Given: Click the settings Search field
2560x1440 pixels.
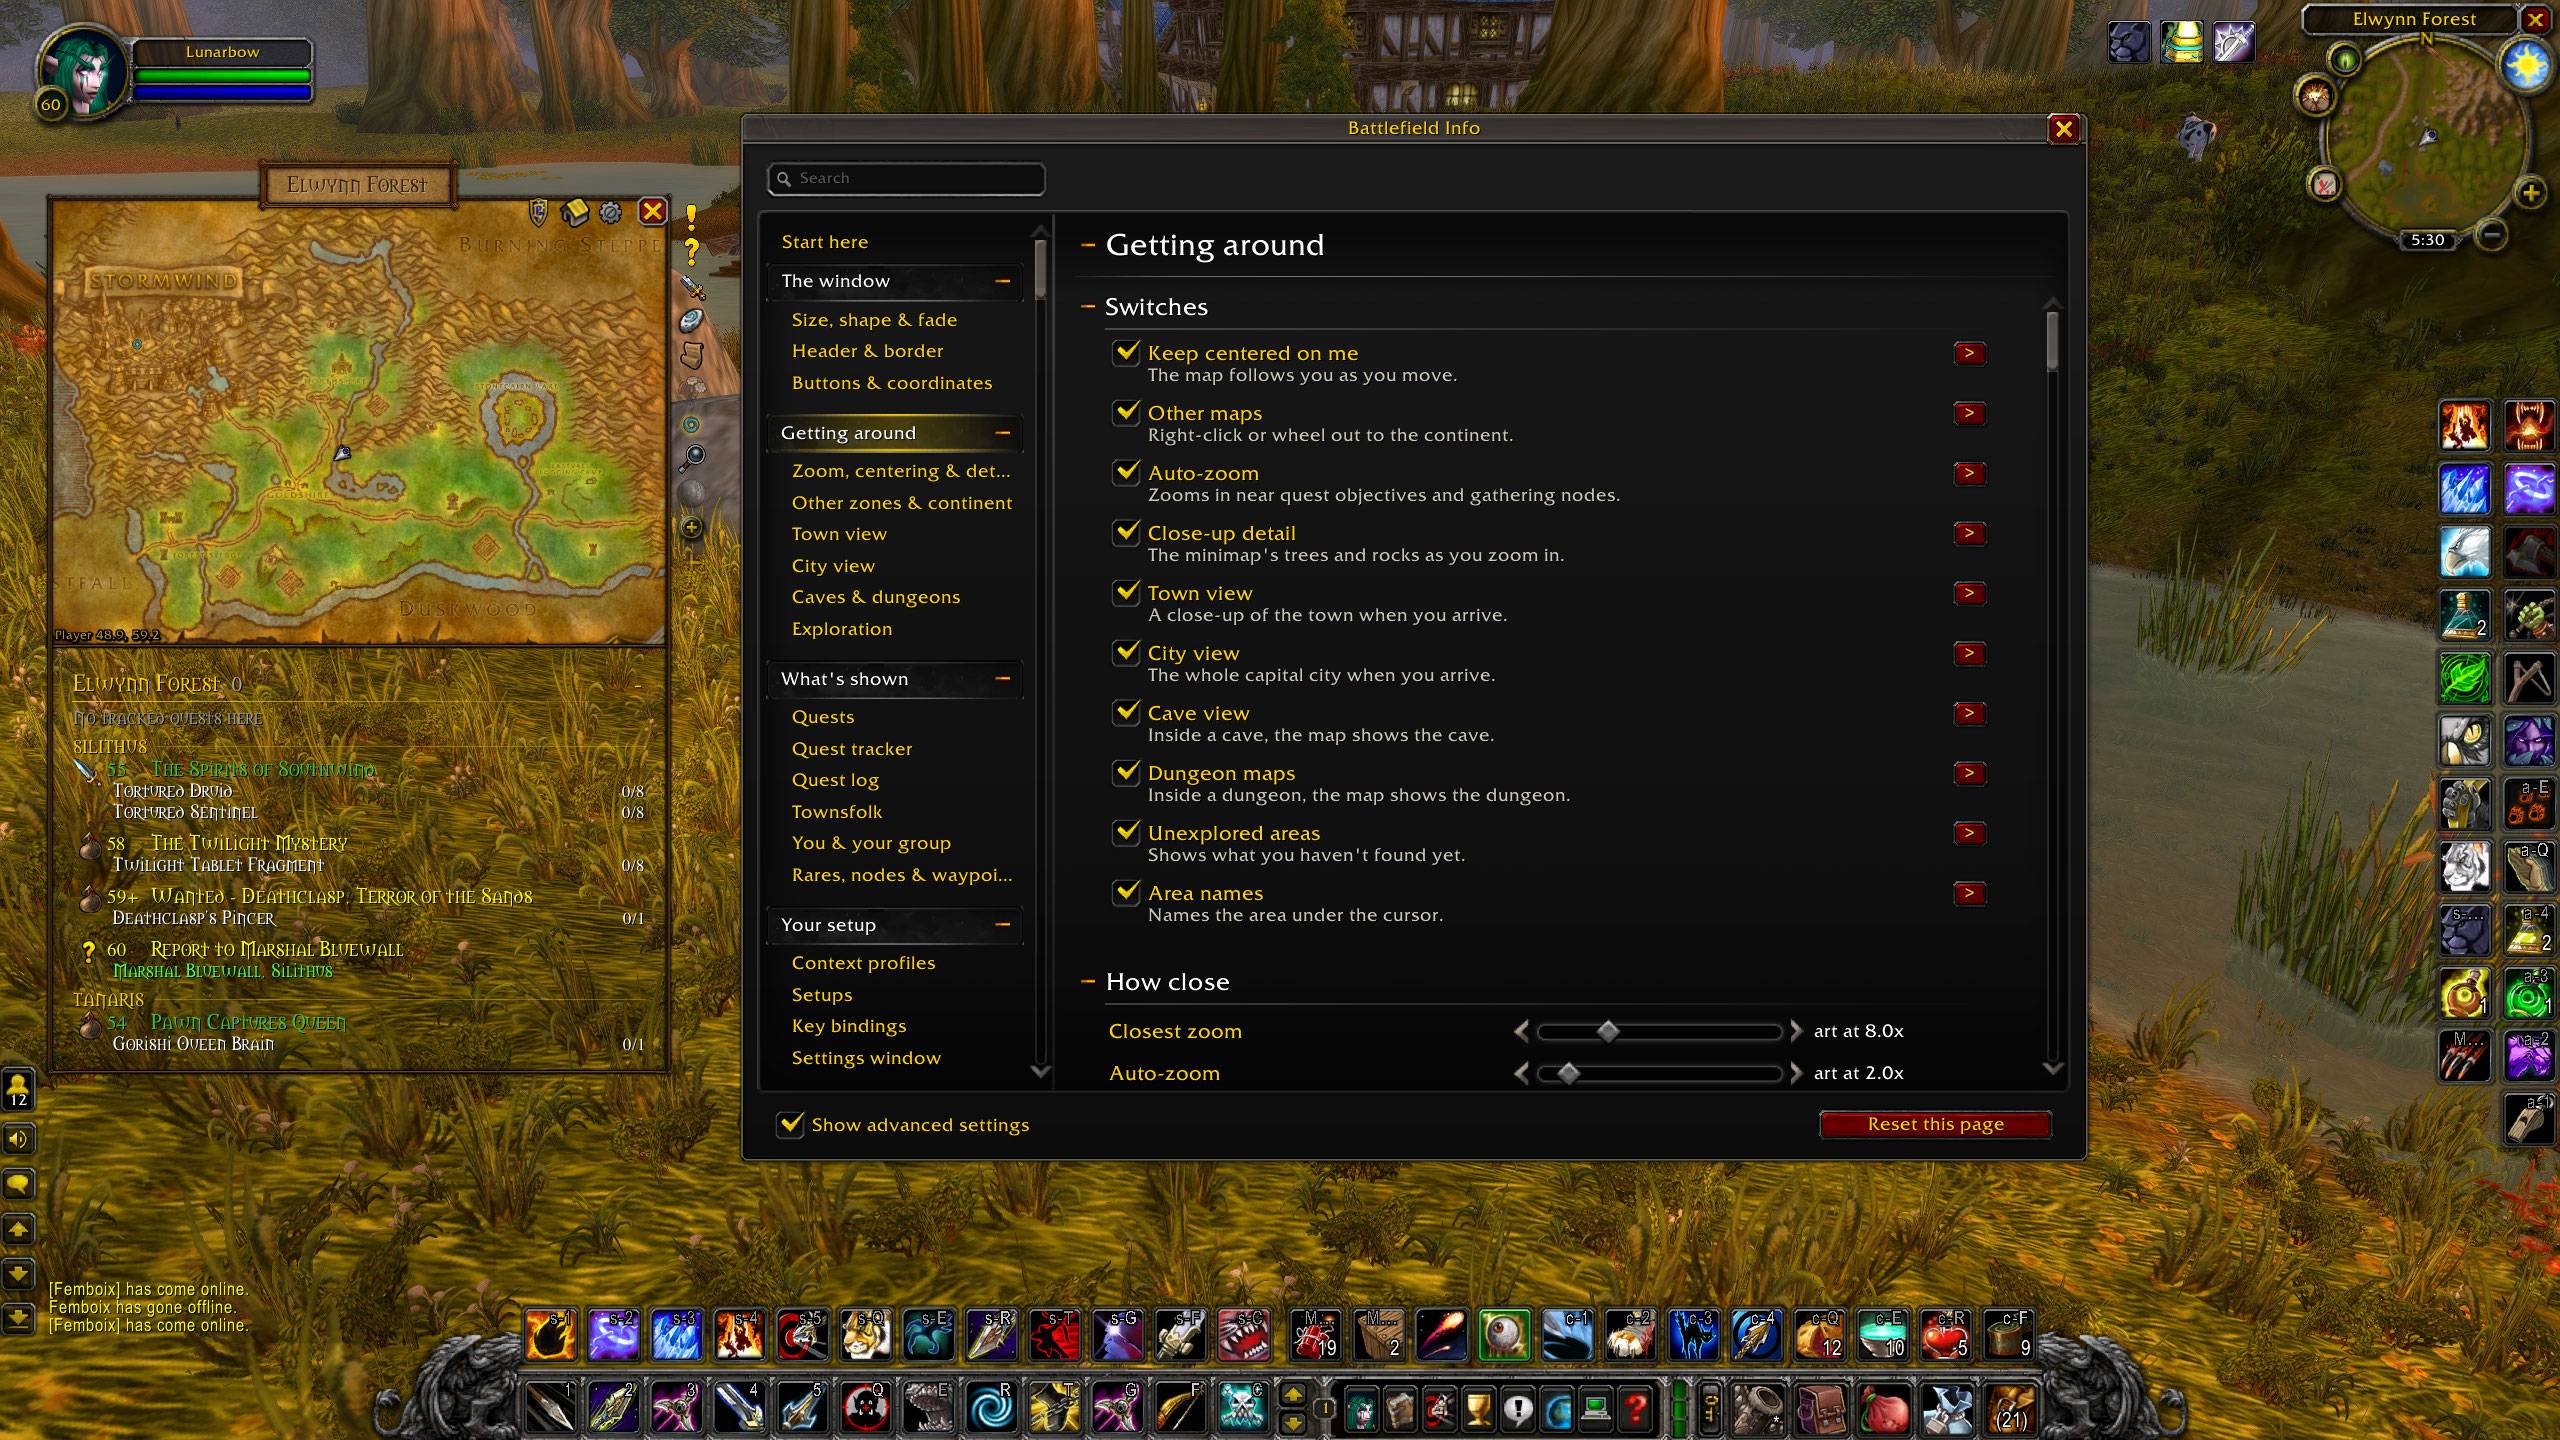Looking at the screenshot, I should point(906,178).
